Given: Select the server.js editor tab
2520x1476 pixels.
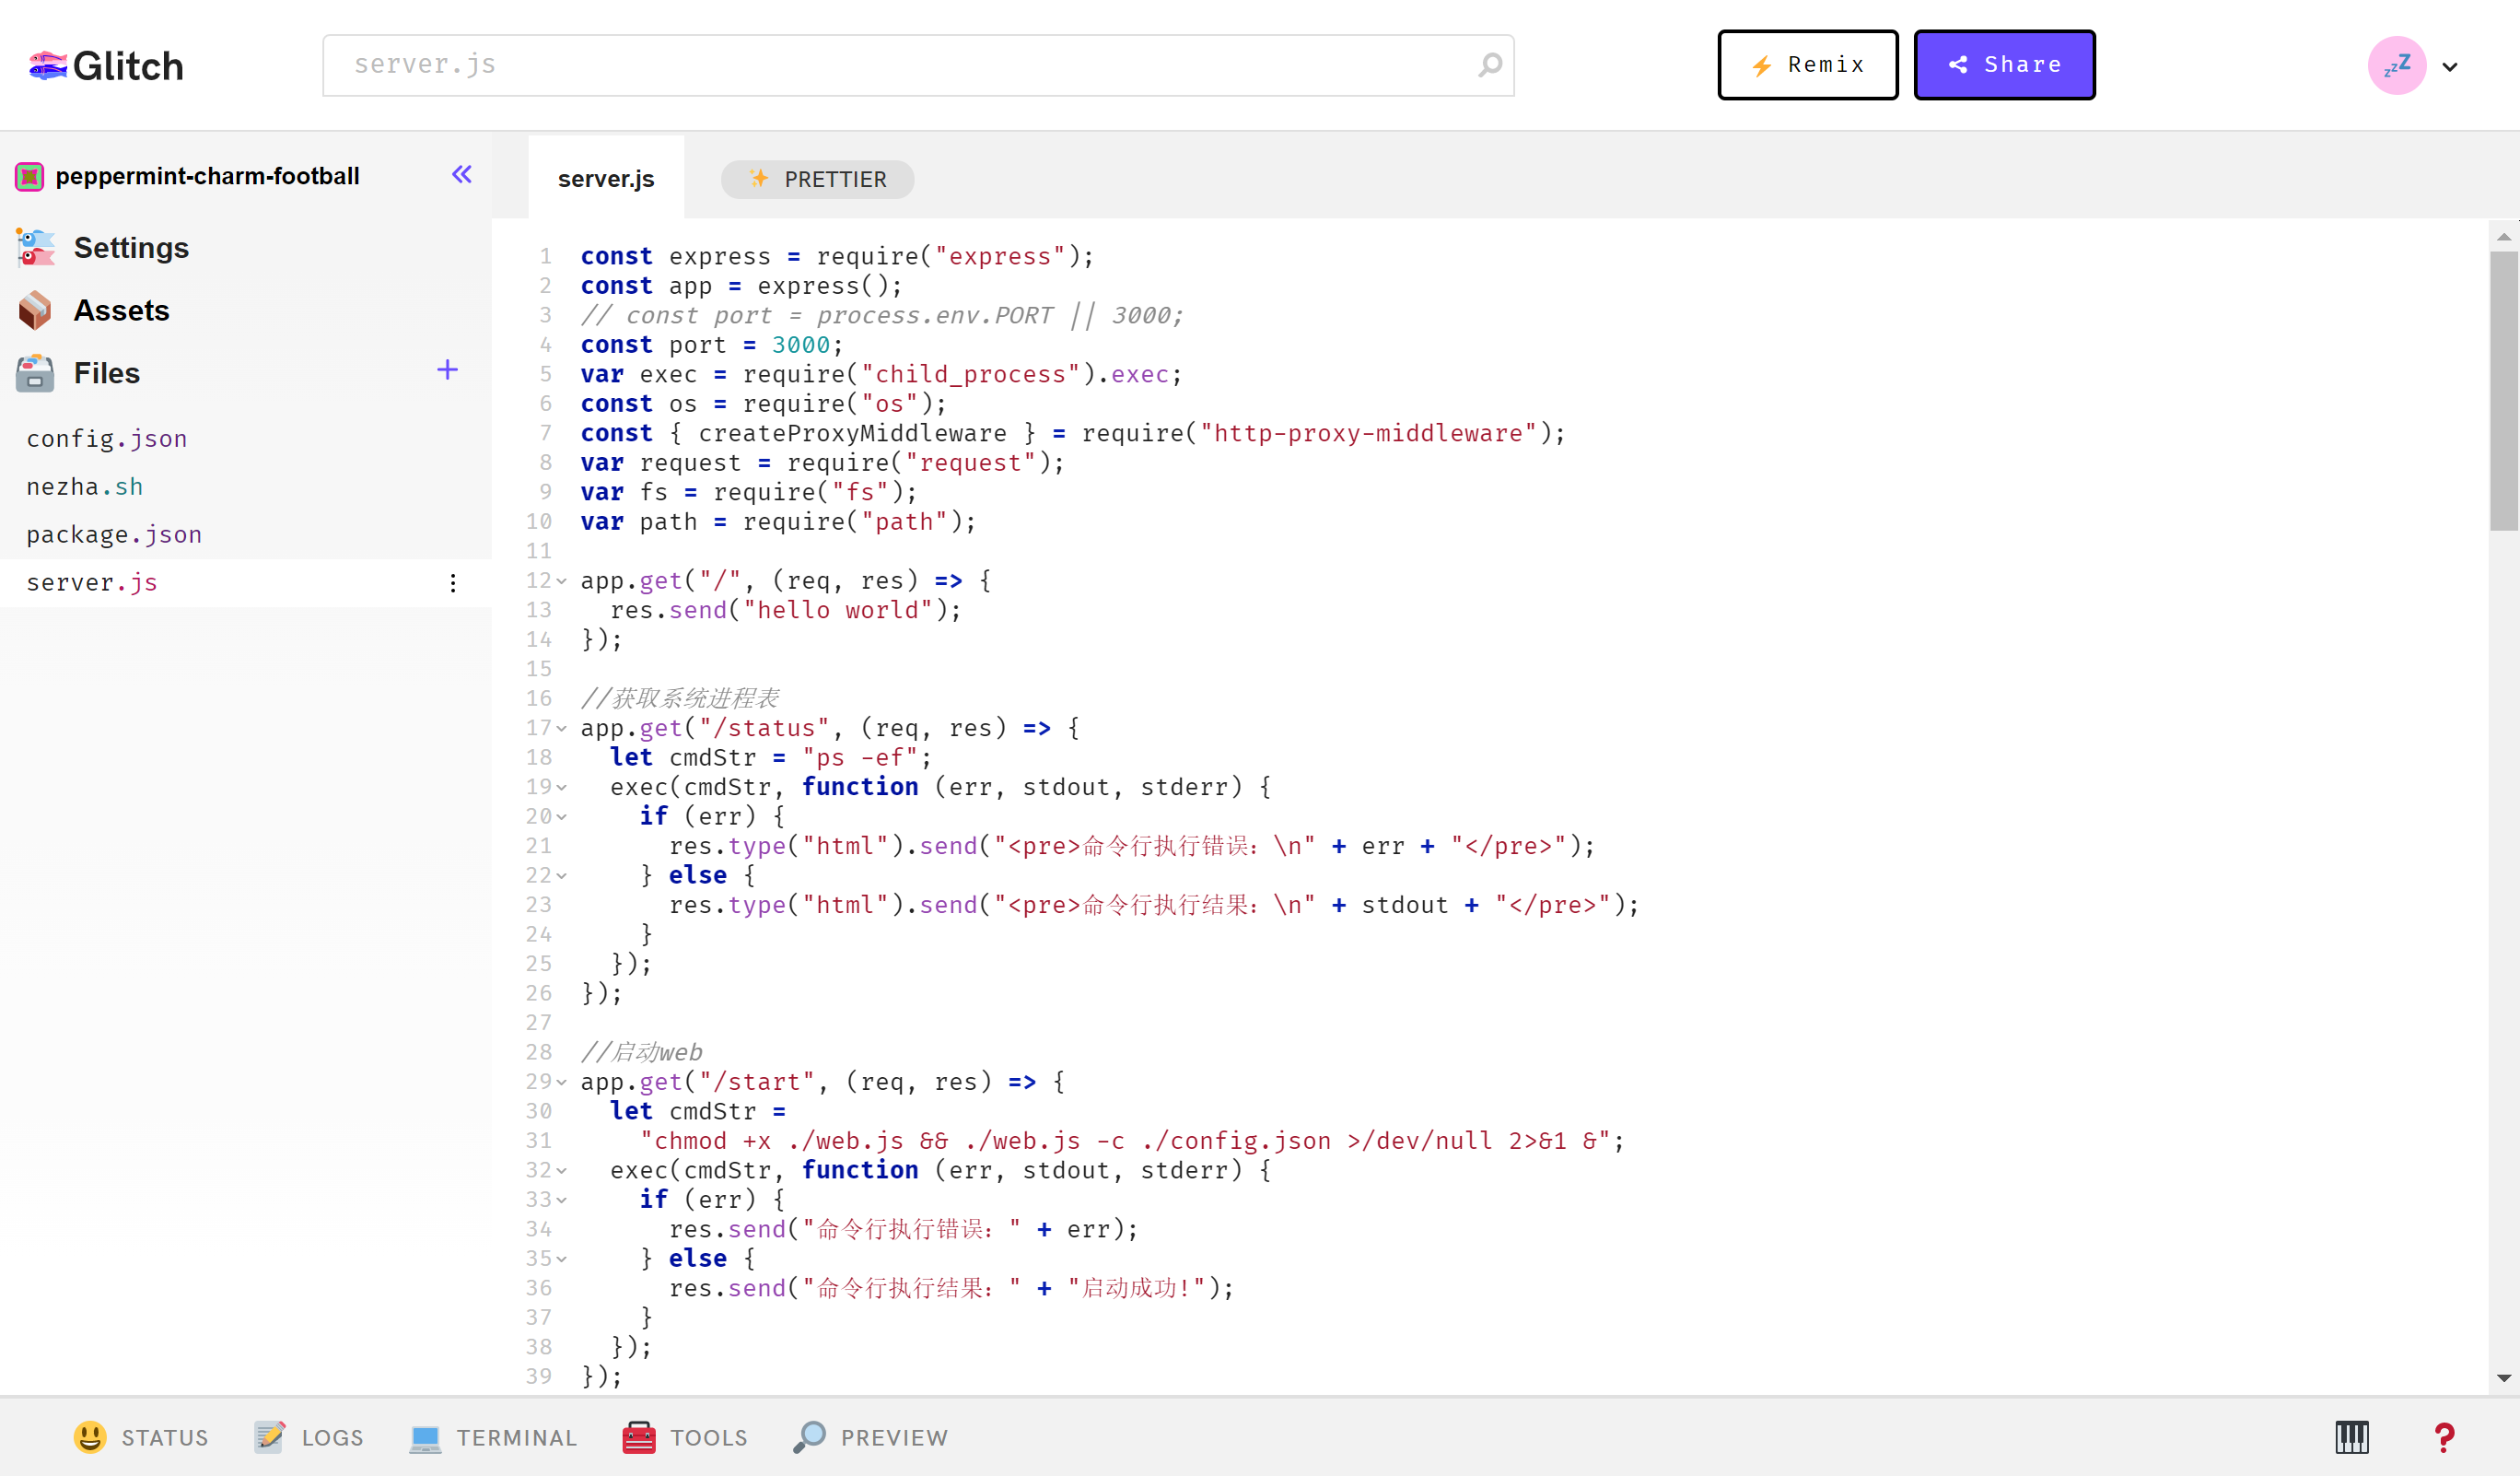Looking at the screenshot, I should click(605, 179).
